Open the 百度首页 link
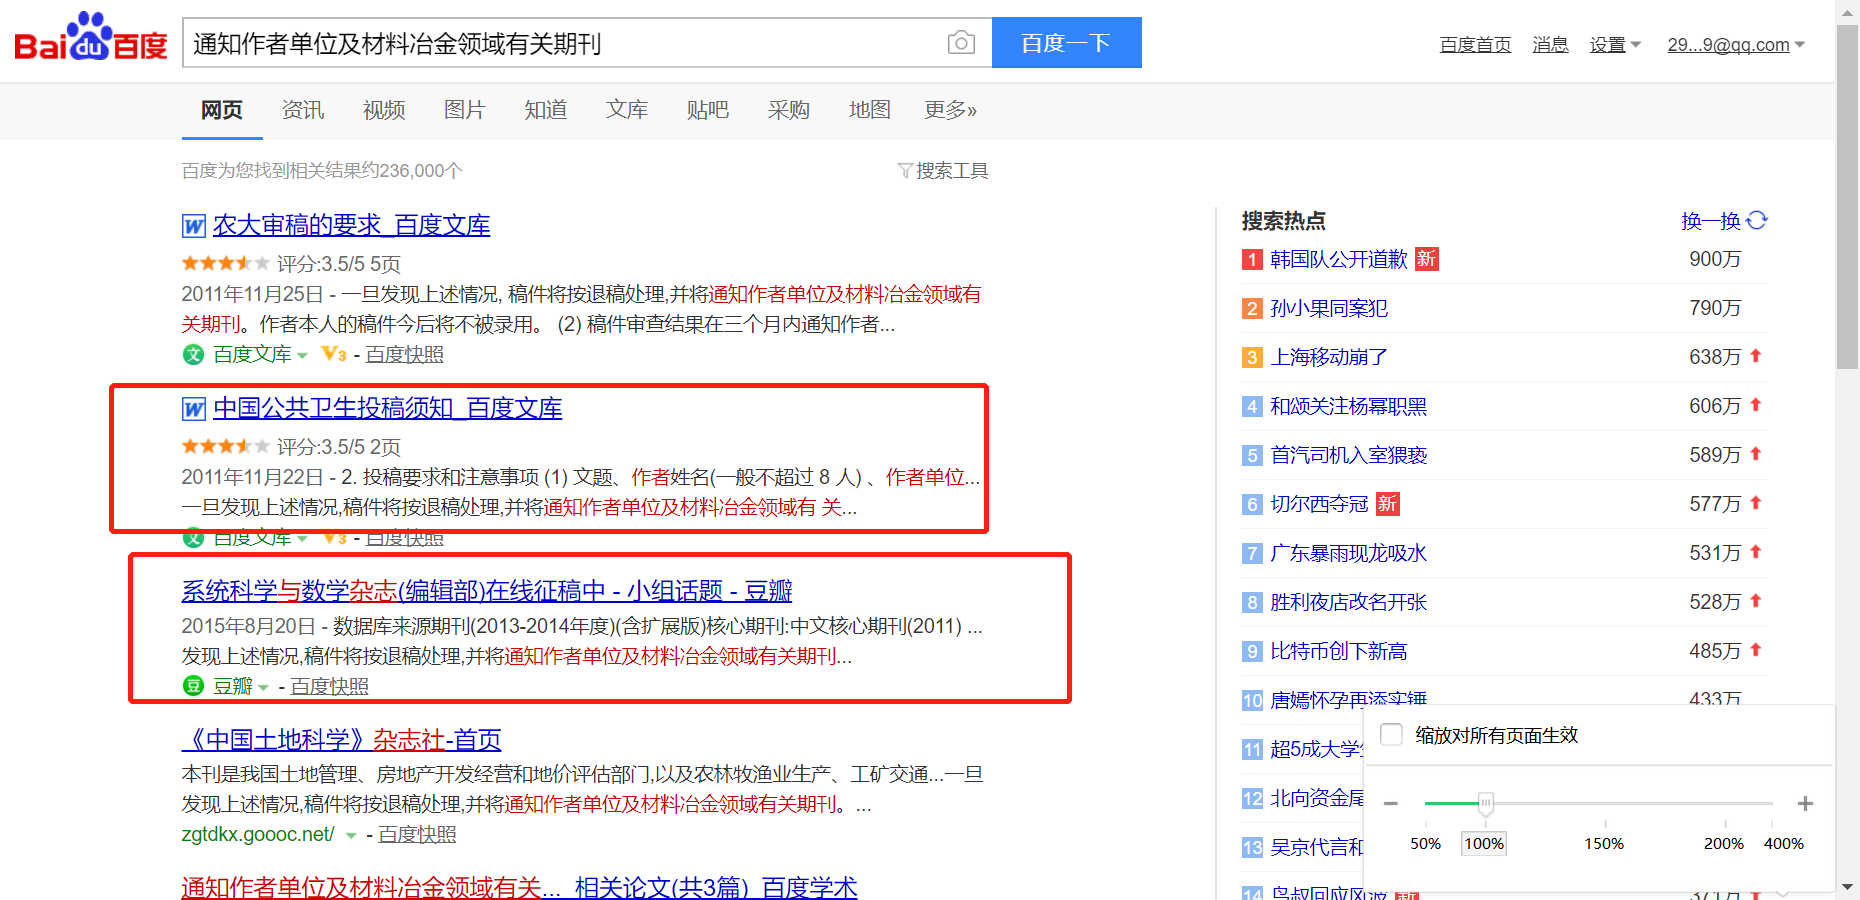1860x900 pixels. tap(1475, 45)
